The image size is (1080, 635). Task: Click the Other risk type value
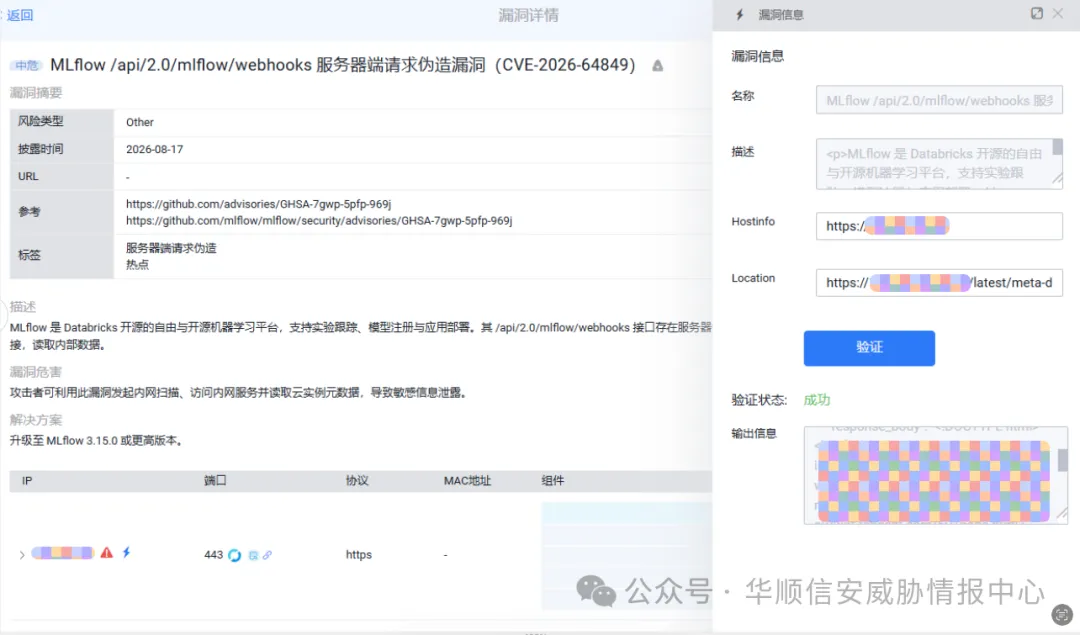tap(140, 122)
